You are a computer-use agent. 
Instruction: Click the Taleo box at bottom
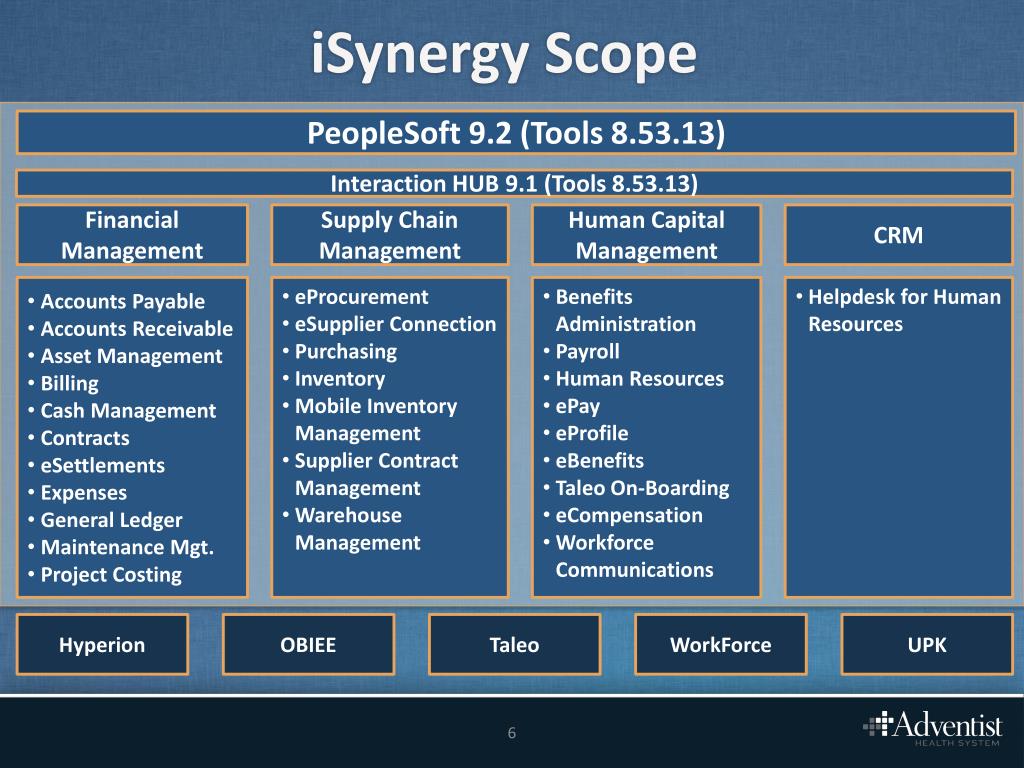tap(515, 645)
